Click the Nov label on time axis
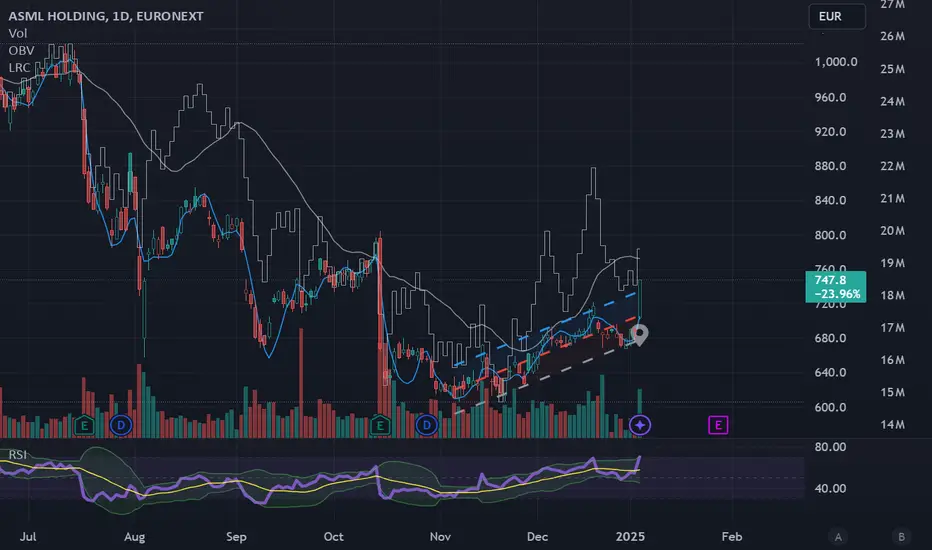Image resolution: width=932 pixels, height=550 pixels. (440, 536)
